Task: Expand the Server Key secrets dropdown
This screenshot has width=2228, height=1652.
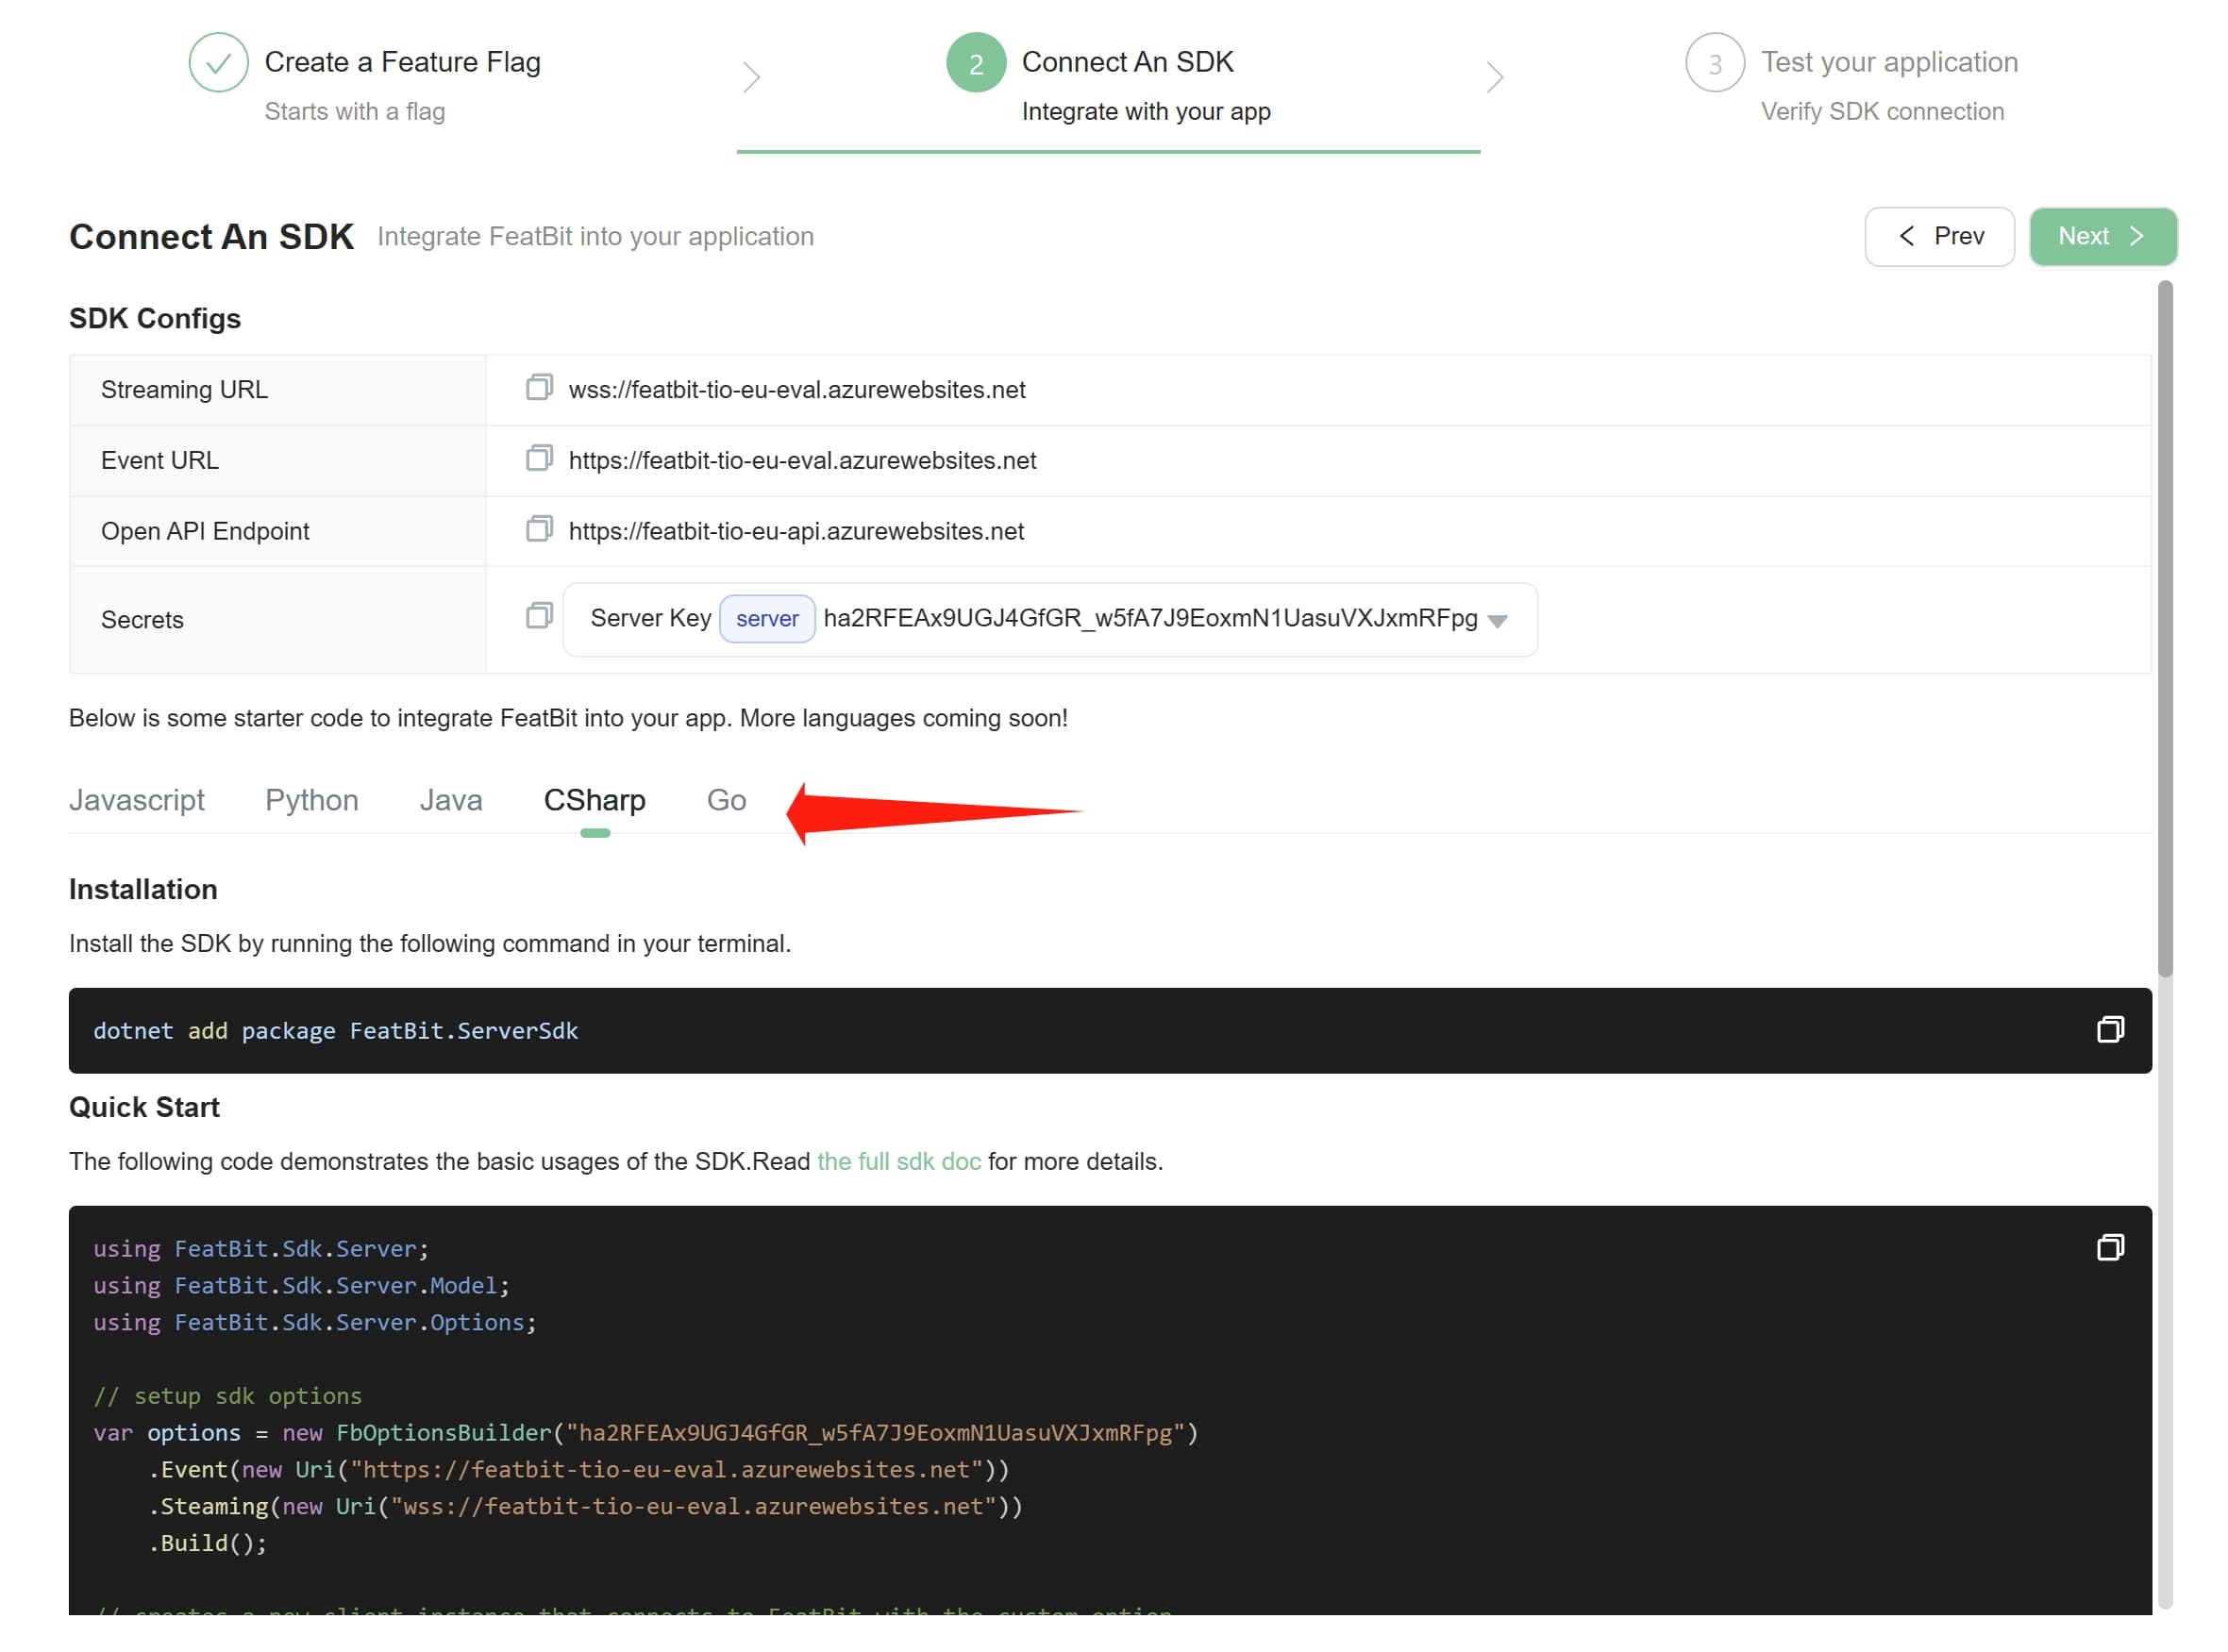Action: [1048, 620]
